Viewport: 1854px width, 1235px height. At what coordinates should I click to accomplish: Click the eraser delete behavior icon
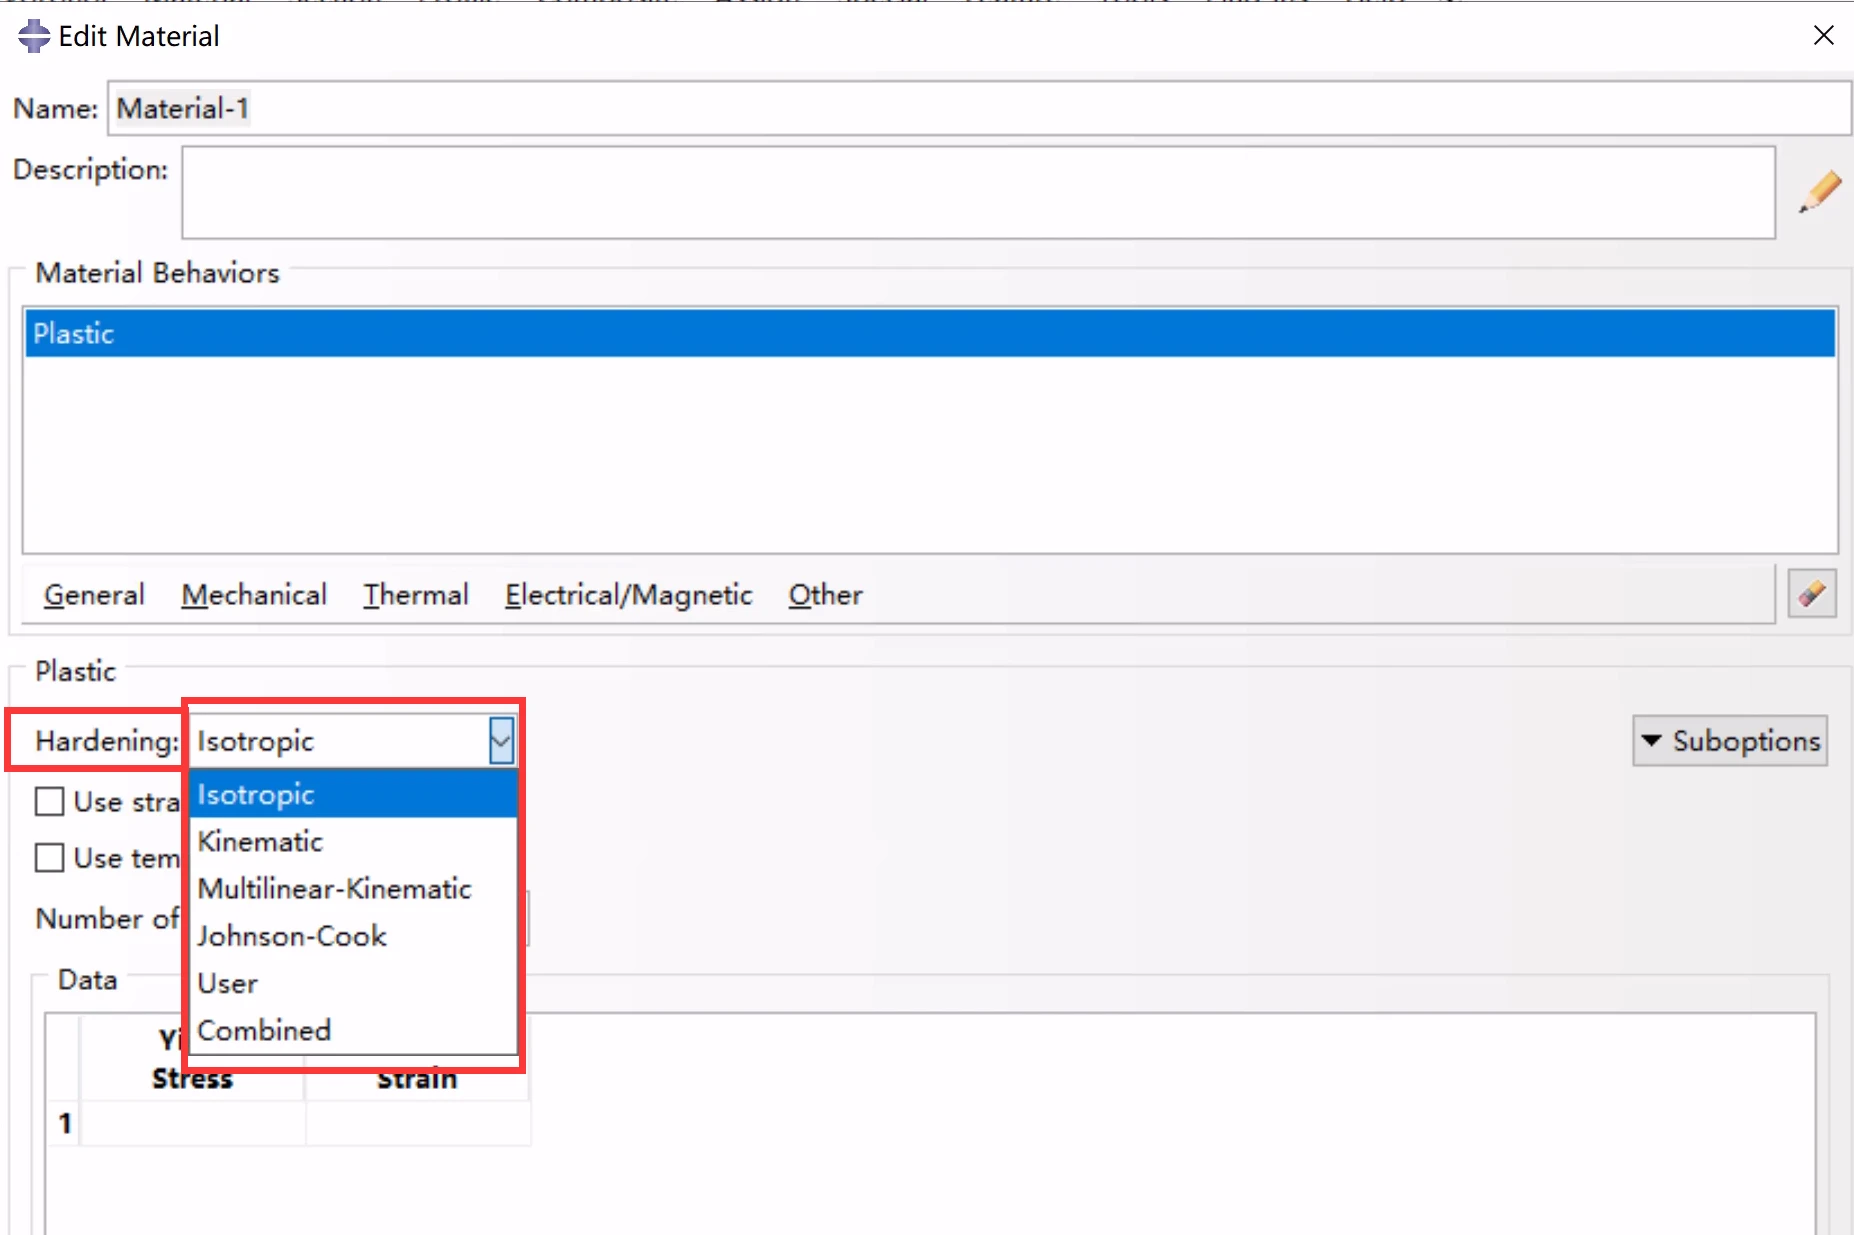click(1812, 594)
